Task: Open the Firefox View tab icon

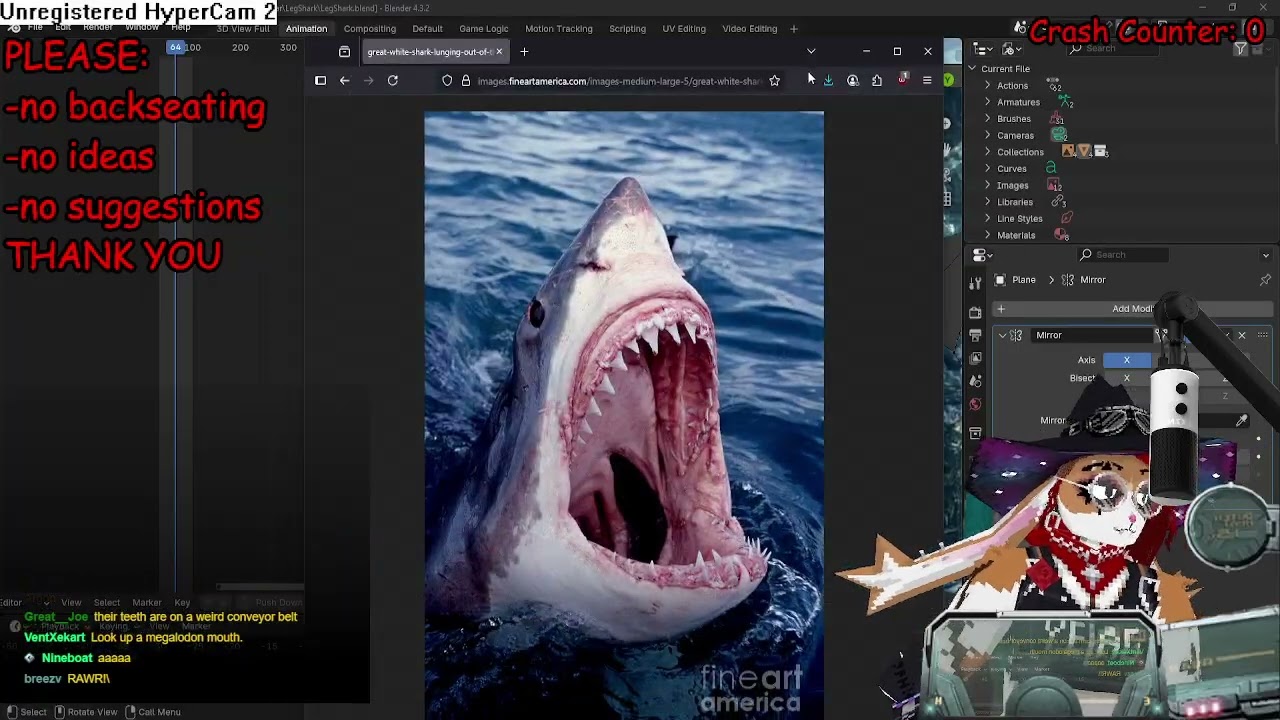Action: pos(344,52)
